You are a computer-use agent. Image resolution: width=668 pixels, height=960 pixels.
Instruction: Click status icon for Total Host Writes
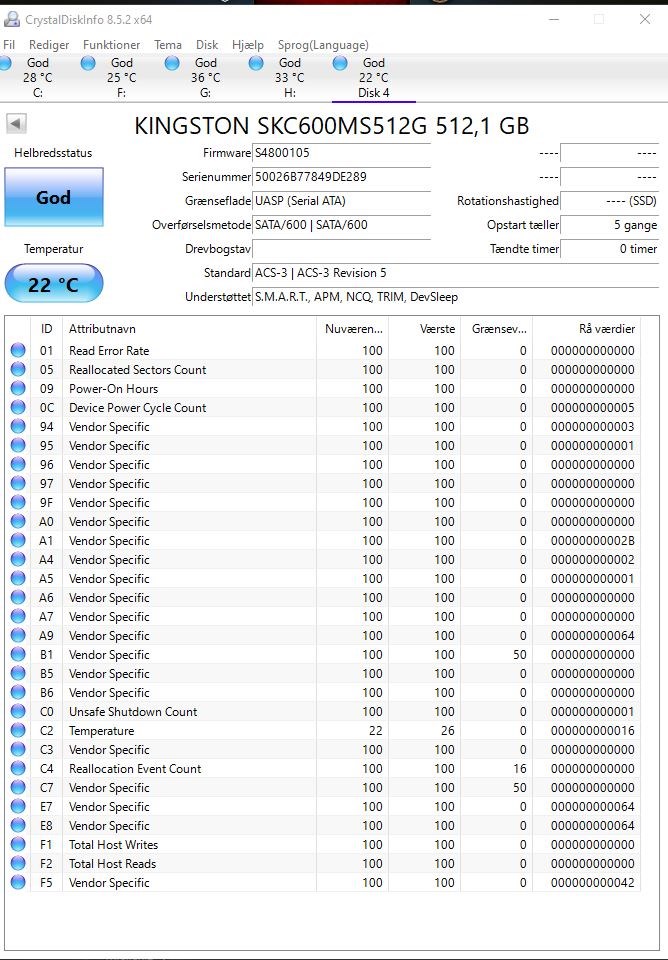point(18,844)
